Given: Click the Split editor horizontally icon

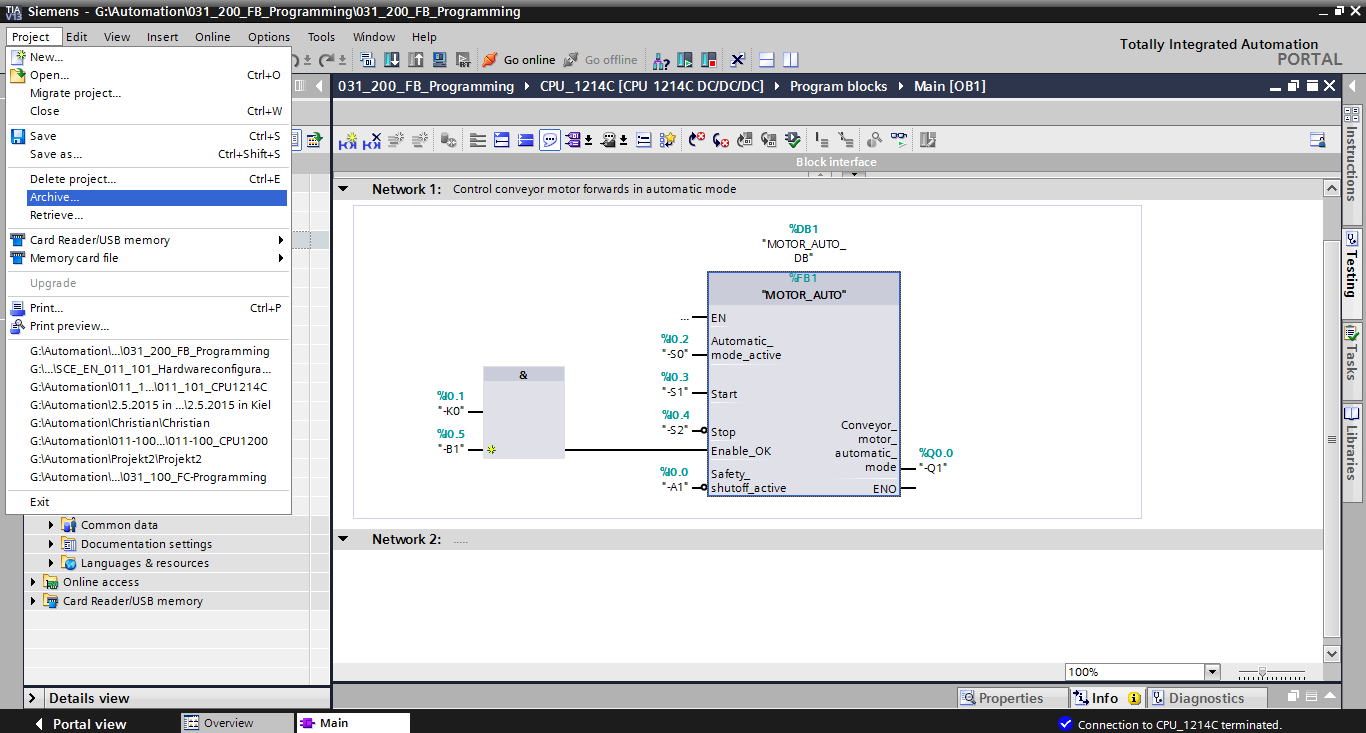Looking at the screenshot, I should tap(766, 60).
